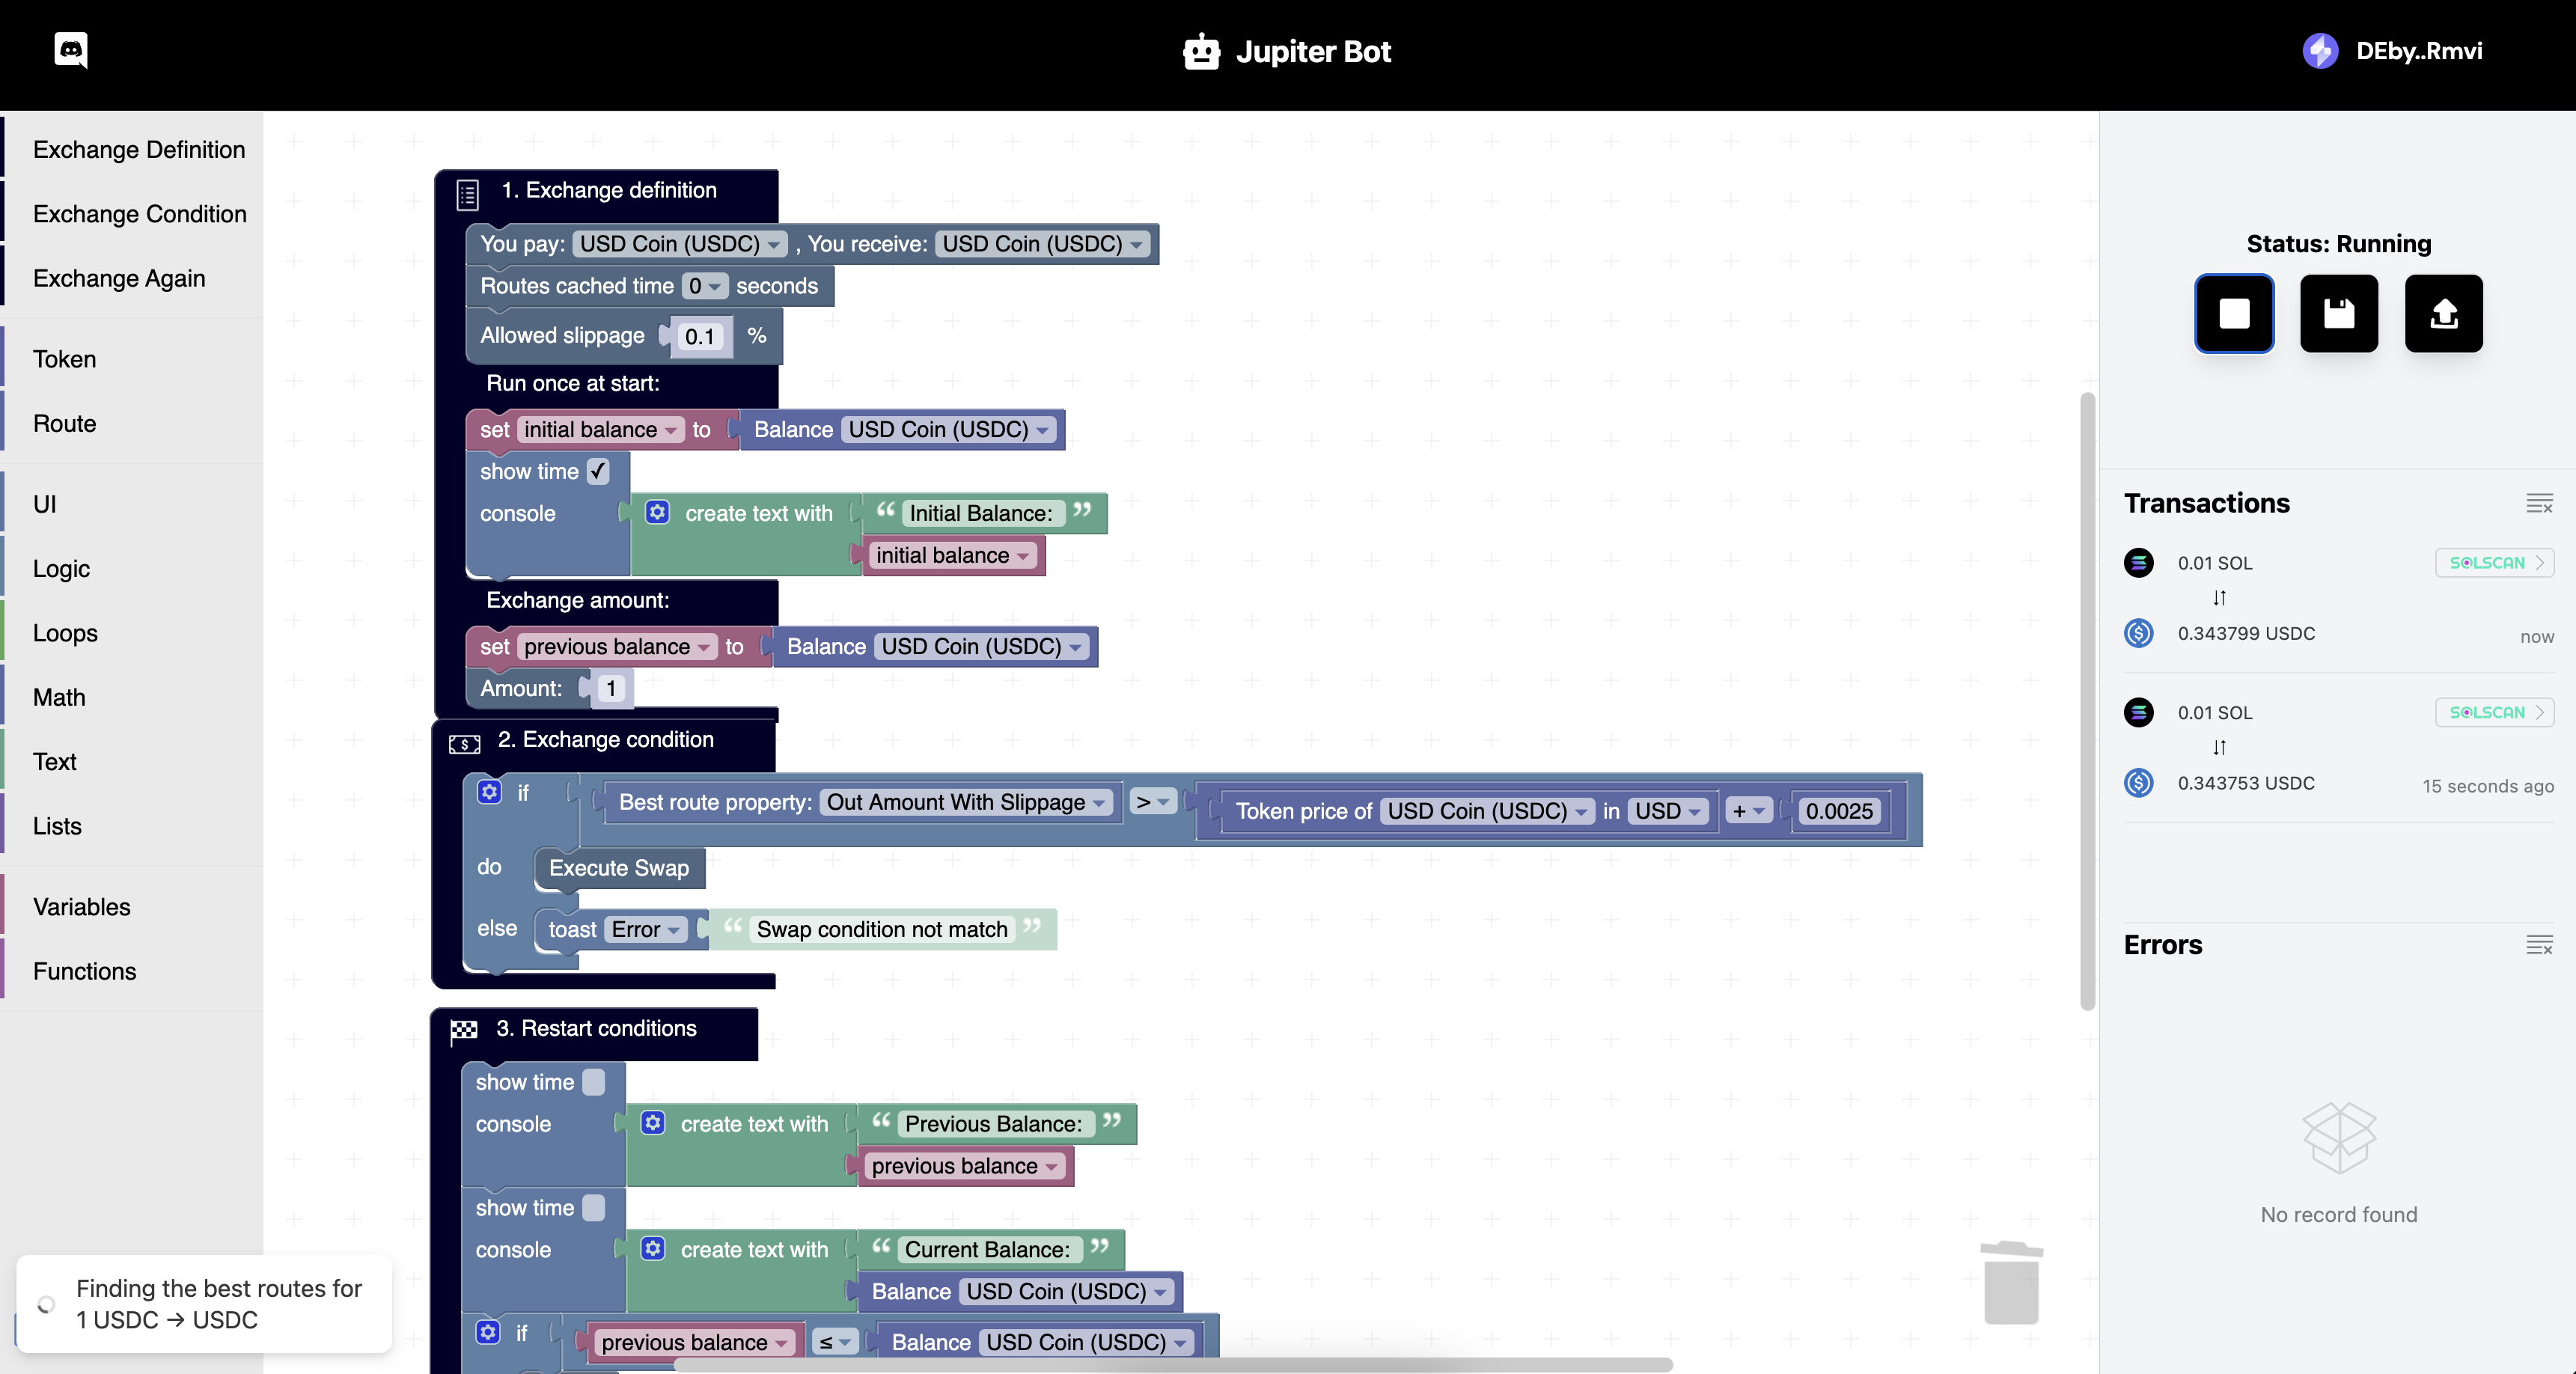Click USDC token icon beside 0.343799 USDC

[x=2138, y=633]
